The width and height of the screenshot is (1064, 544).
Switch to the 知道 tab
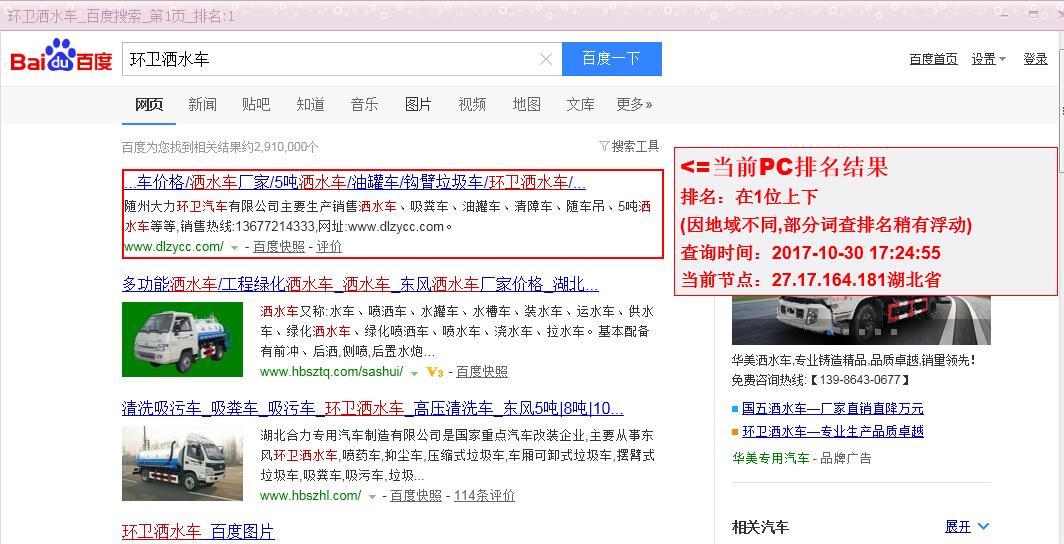click(x=310, y=104)
